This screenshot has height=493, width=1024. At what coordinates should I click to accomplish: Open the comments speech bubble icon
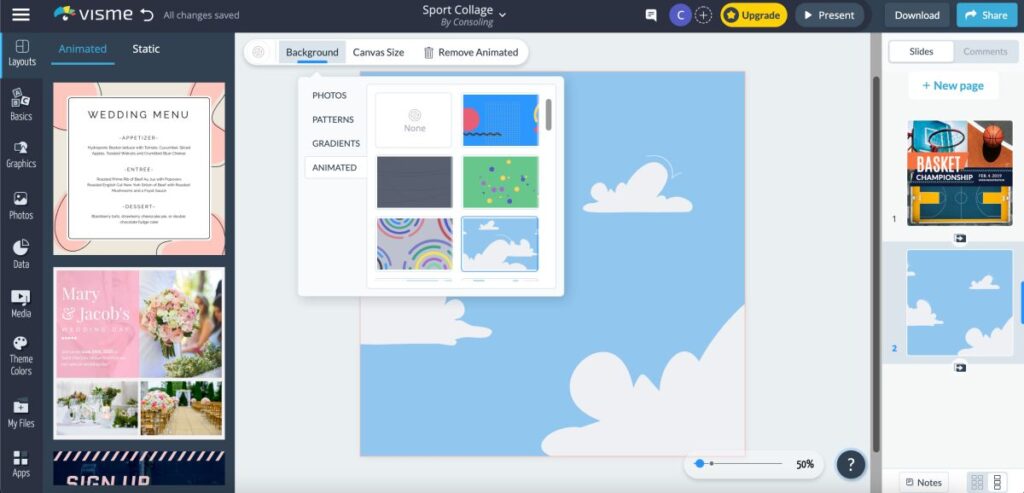pyautogui.click(x=651, y=15)
